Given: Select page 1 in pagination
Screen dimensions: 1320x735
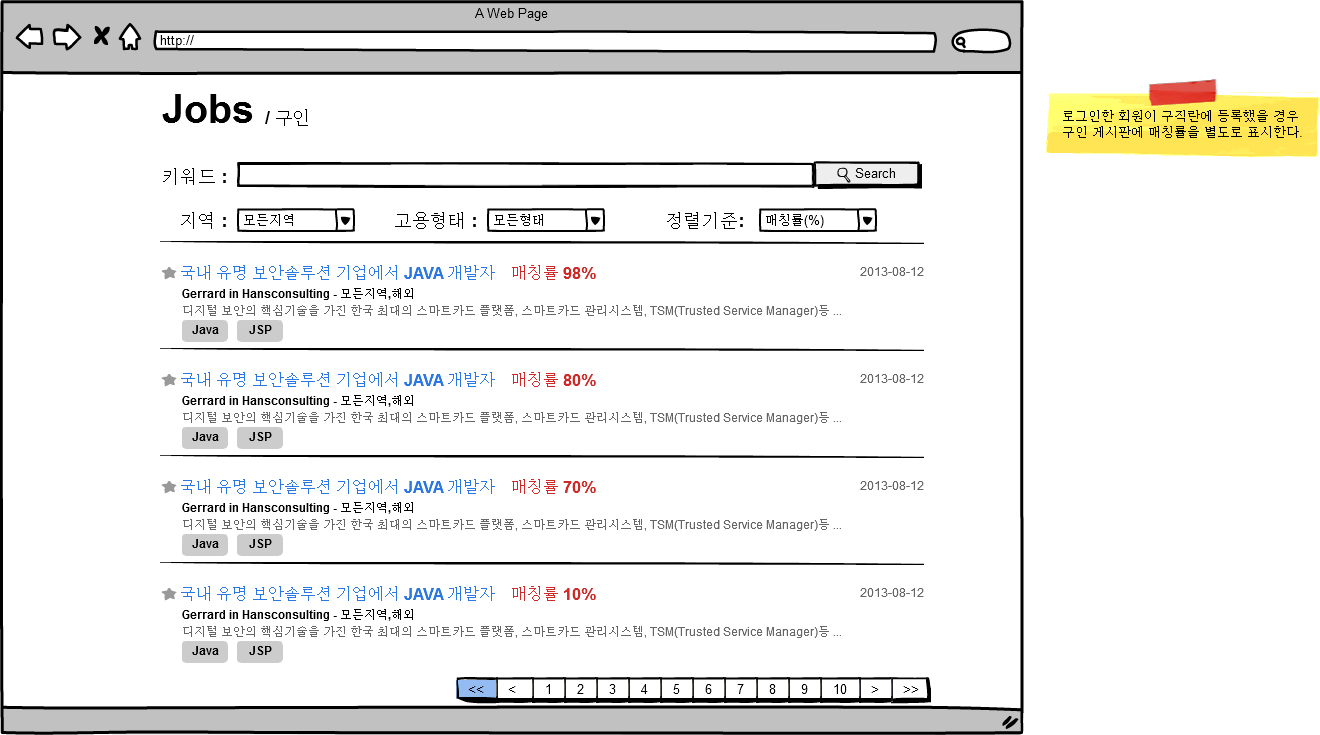Looking at the screenshot, I should (x=549, y=689).
